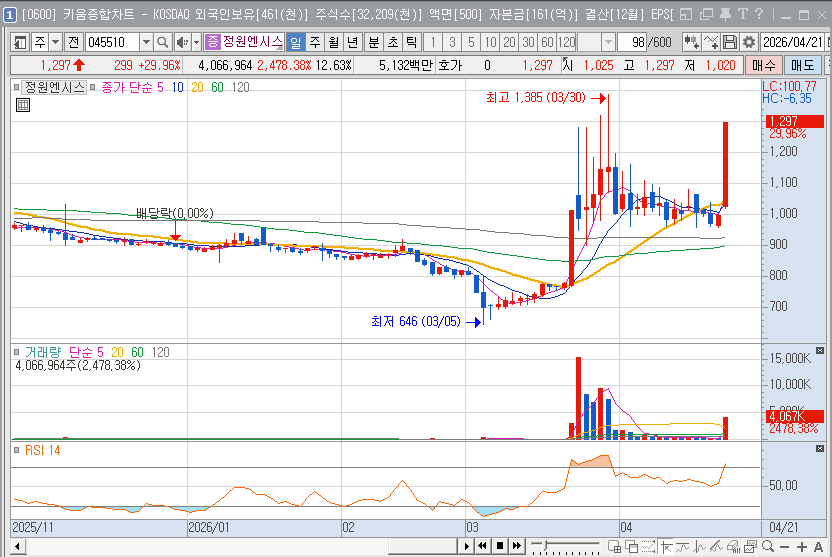Click the candle compare chart icon
832x557 pixels.
coord(691,42)
